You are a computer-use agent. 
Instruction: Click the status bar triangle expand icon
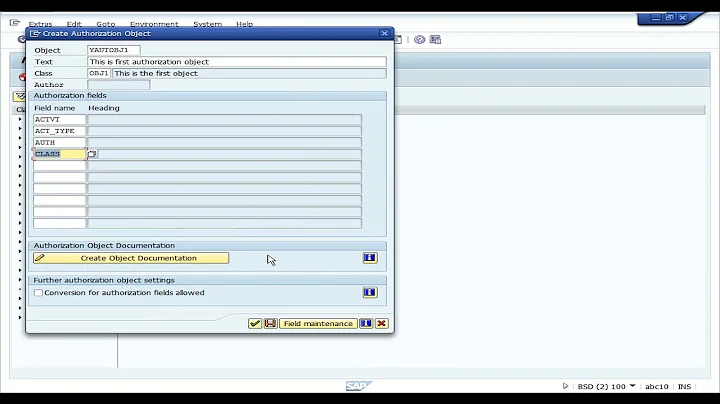click(x=565, y=386)
